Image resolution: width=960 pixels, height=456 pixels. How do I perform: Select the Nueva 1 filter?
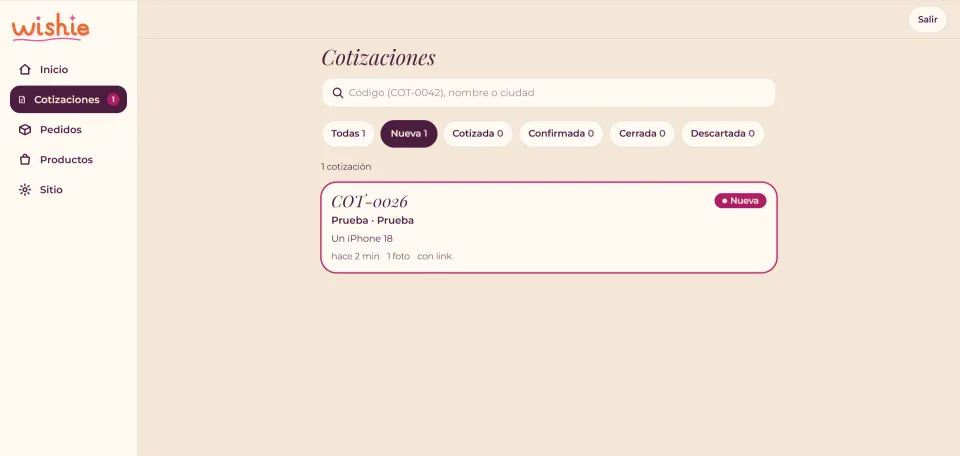tap(409, 133)
